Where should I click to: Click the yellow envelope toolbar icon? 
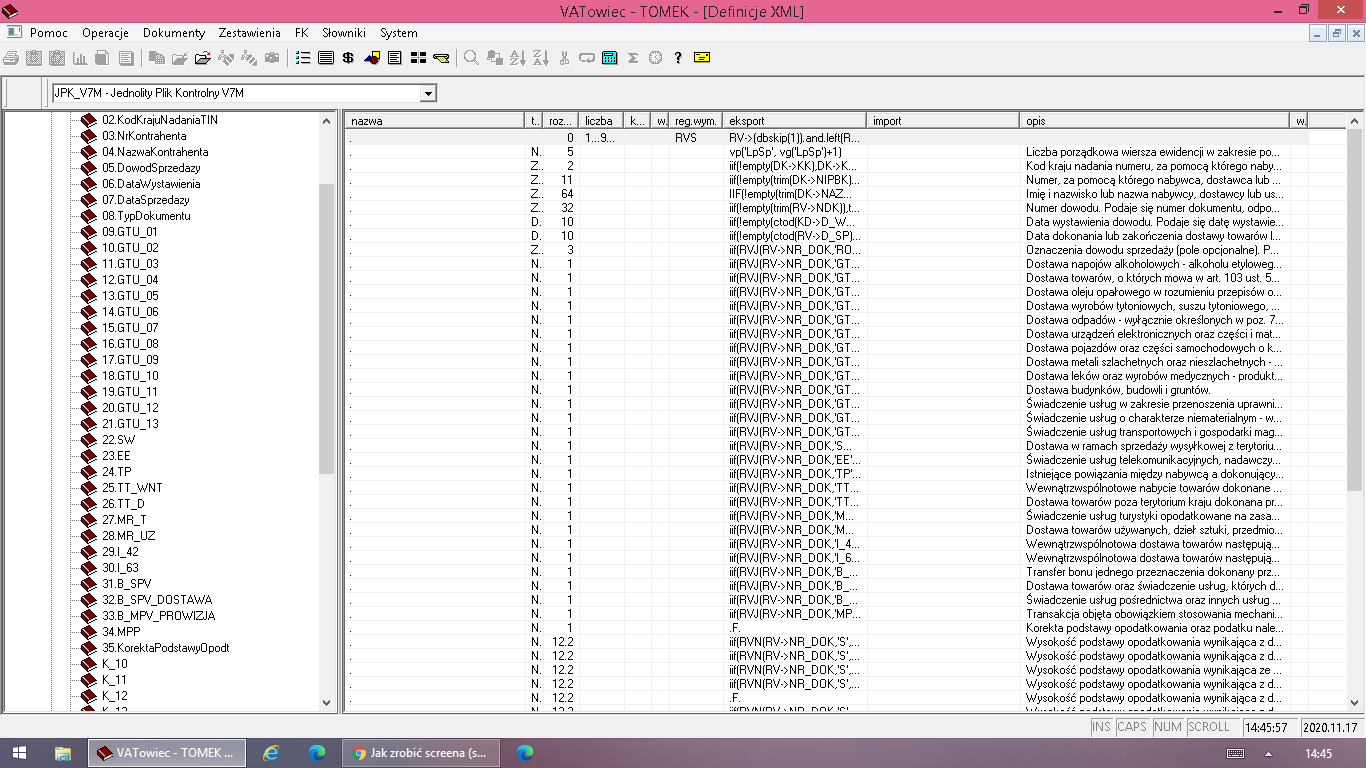click(701, 58)
